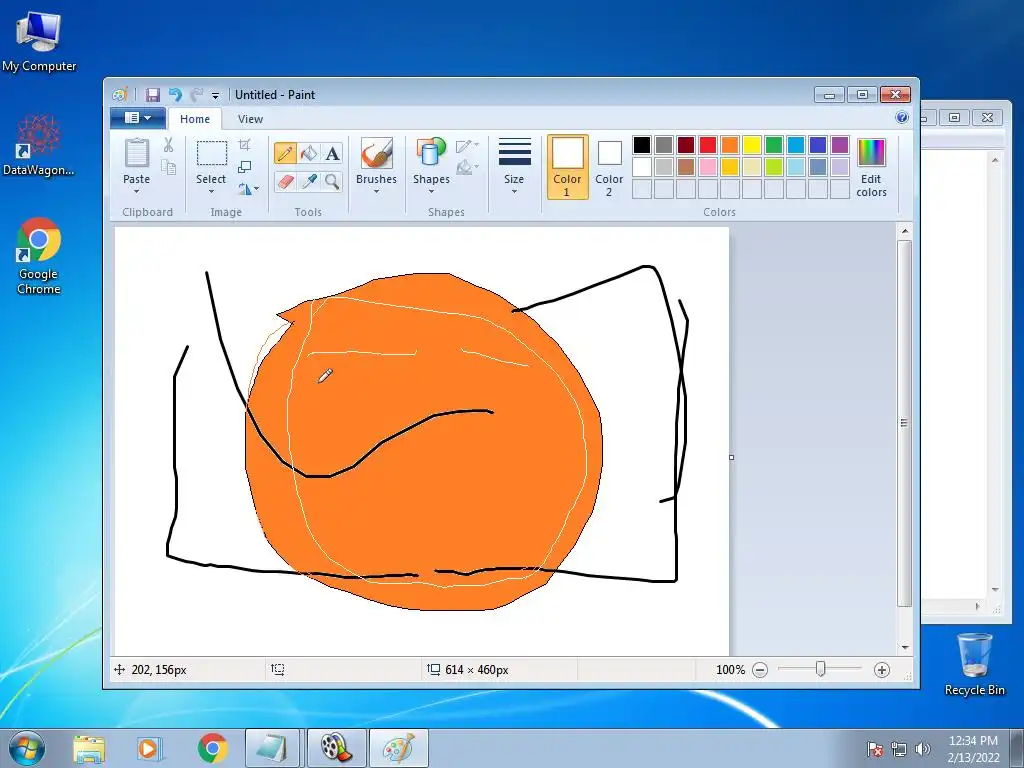Click the Copy icon in Clipboard group
1024x768 pixels.
(168, 168)
